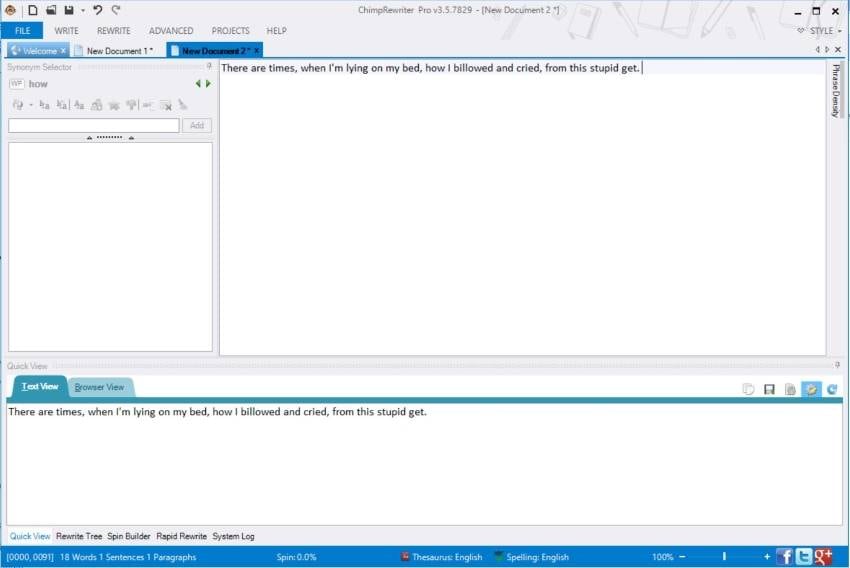Screen dimensions: 850x568
Task: Click the synonym toolbar icon right of separator
Action: coord(147,105)
